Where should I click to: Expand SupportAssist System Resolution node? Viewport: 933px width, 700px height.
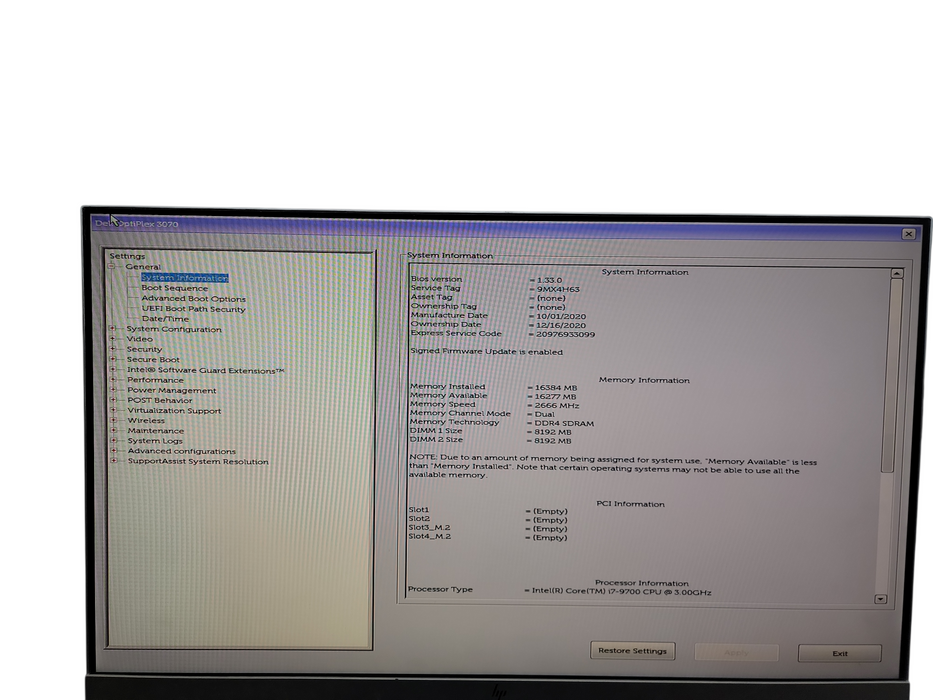[113, 461]
